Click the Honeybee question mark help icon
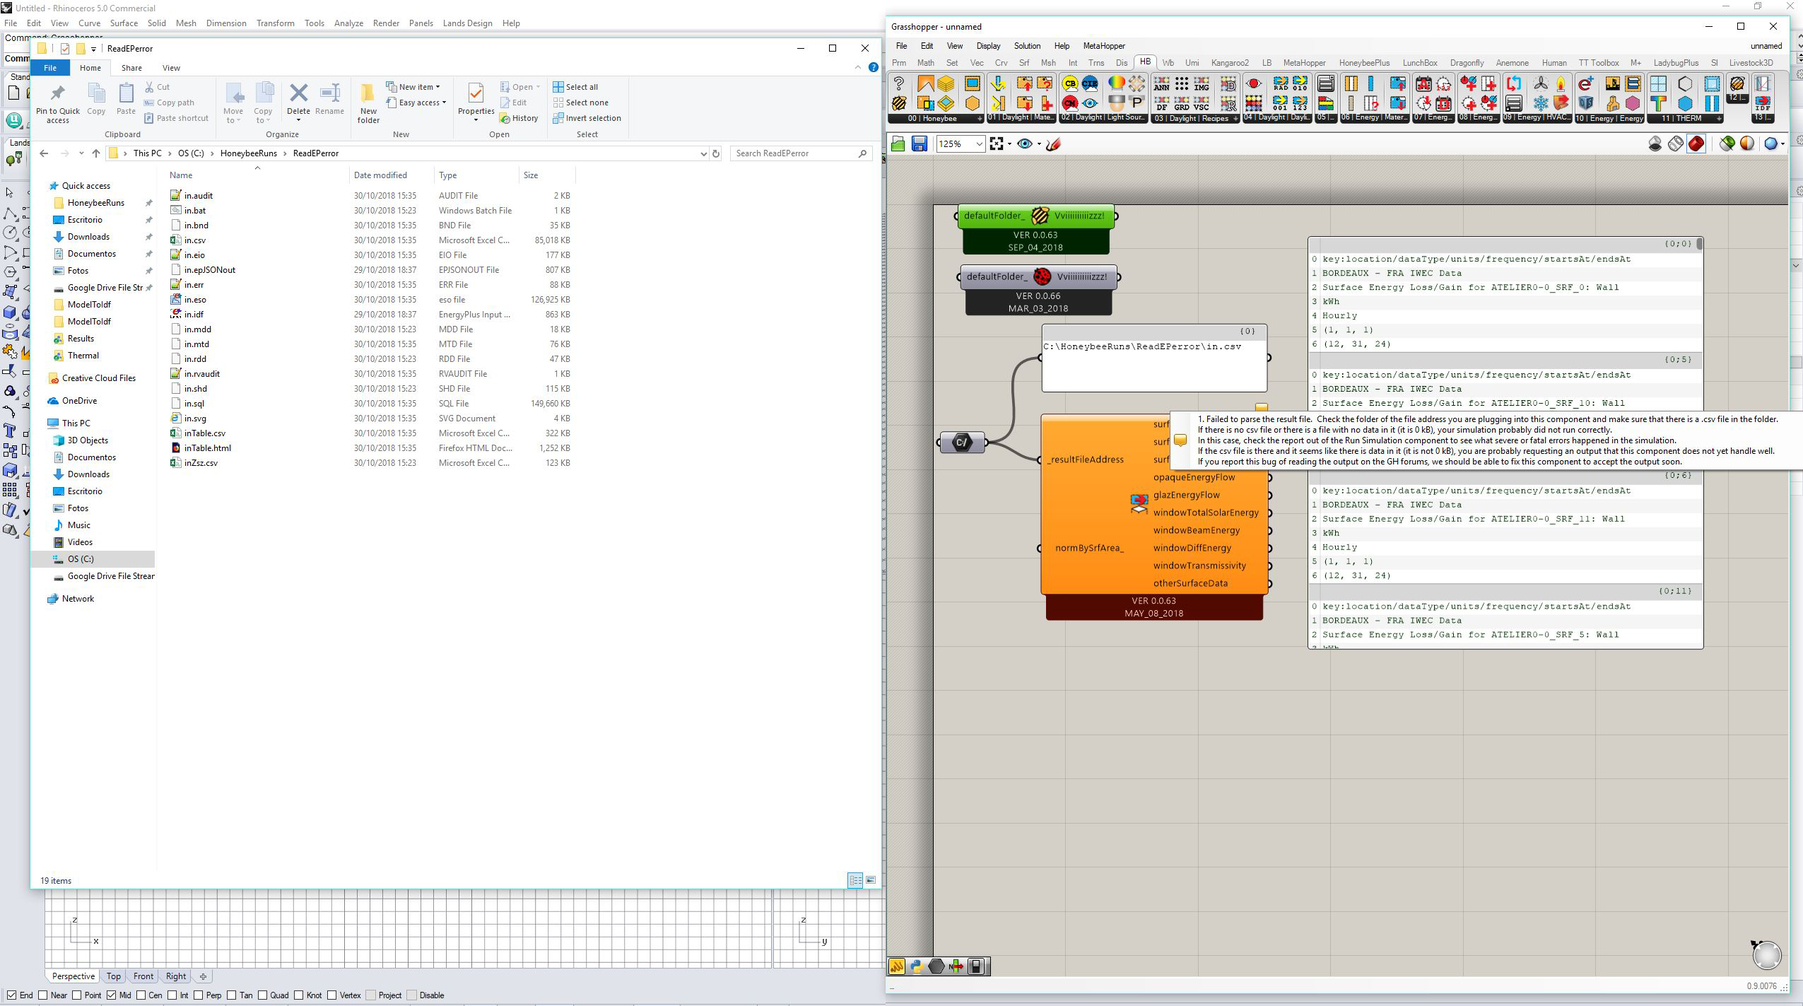 coord(899,84)
